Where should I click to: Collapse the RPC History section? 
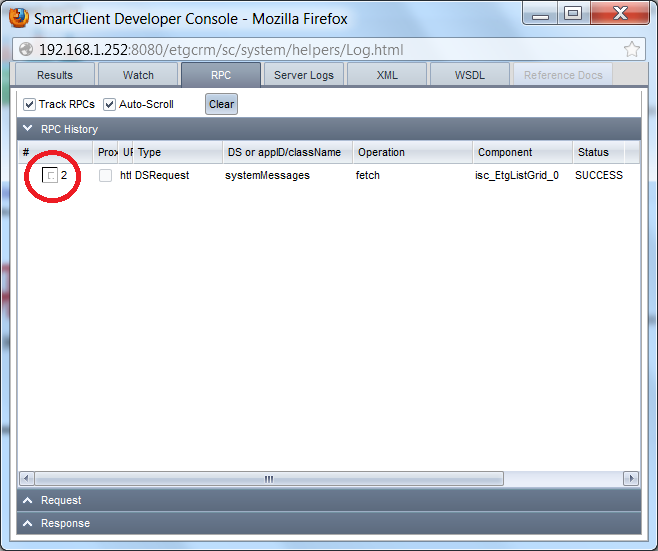(x=26, y=129)
